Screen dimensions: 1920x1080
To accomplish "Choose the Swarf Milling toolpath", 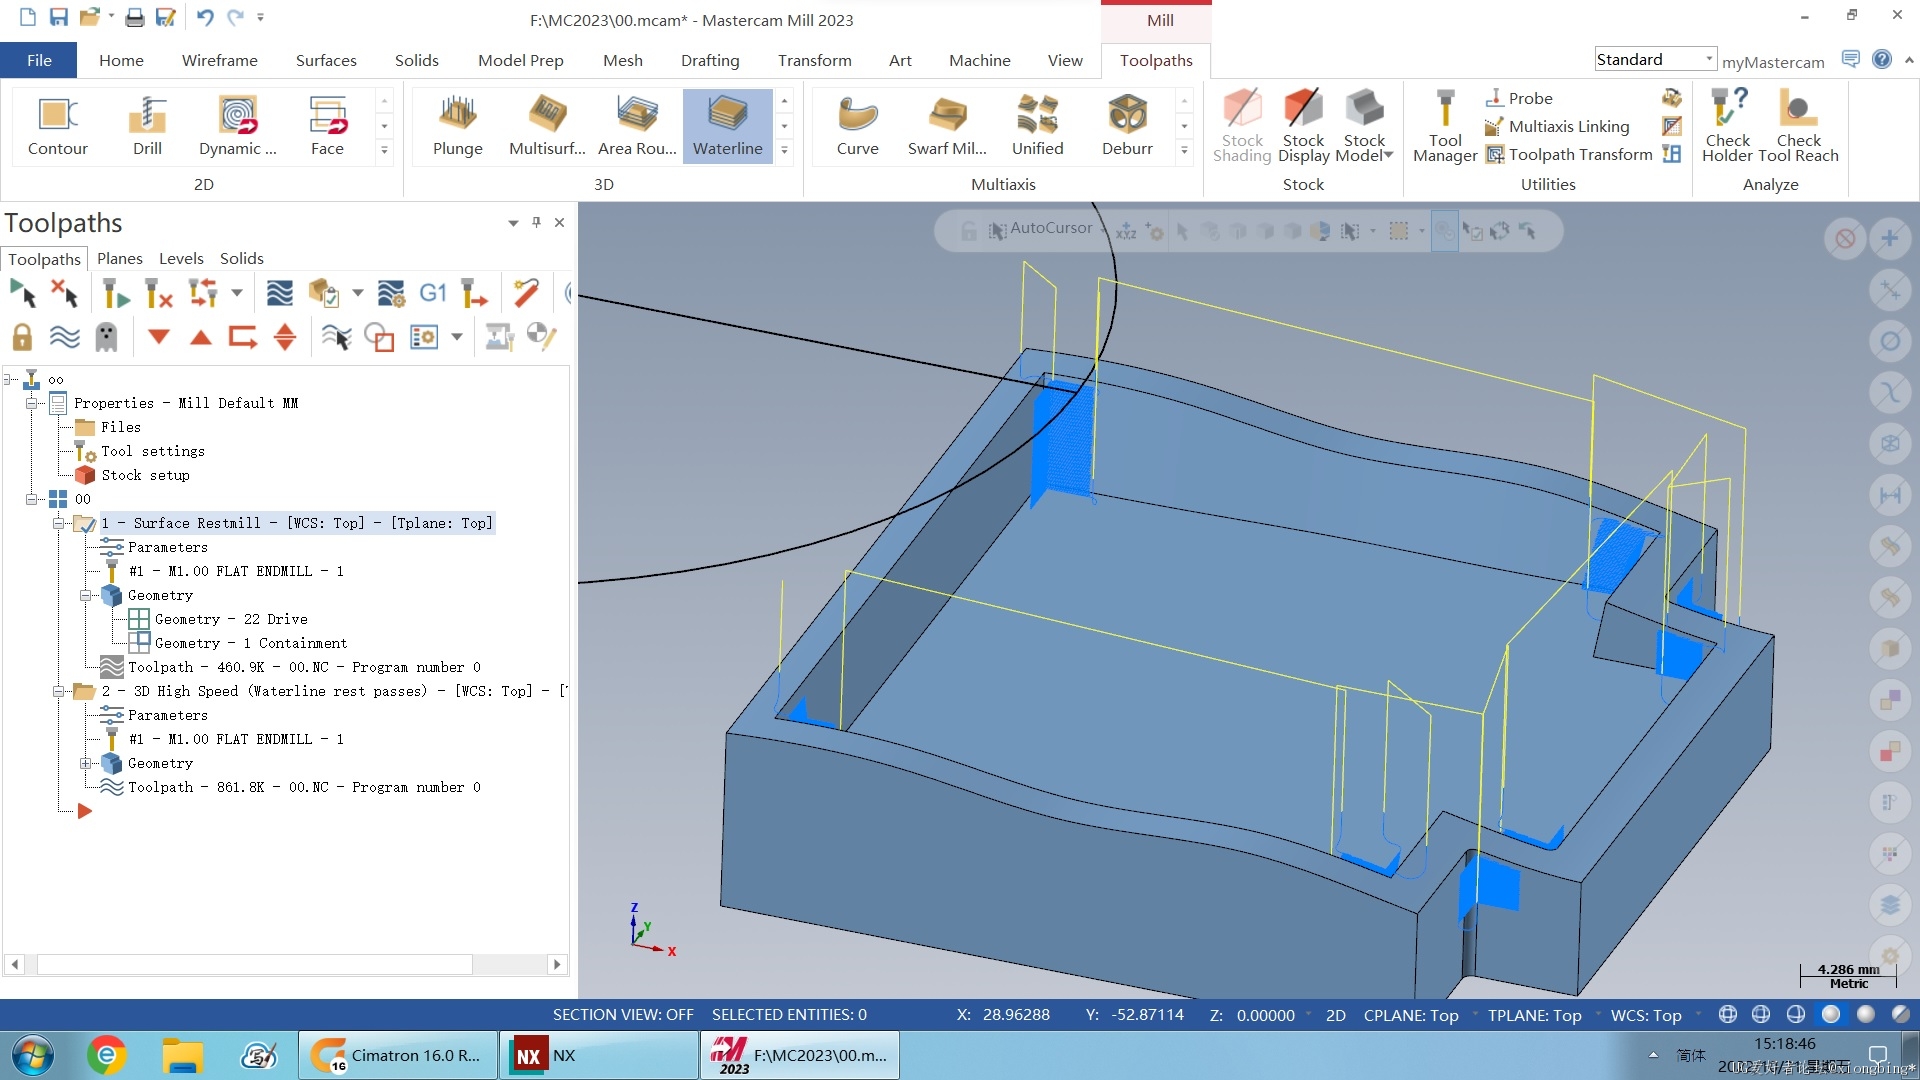I will click(x=947, y=126).
